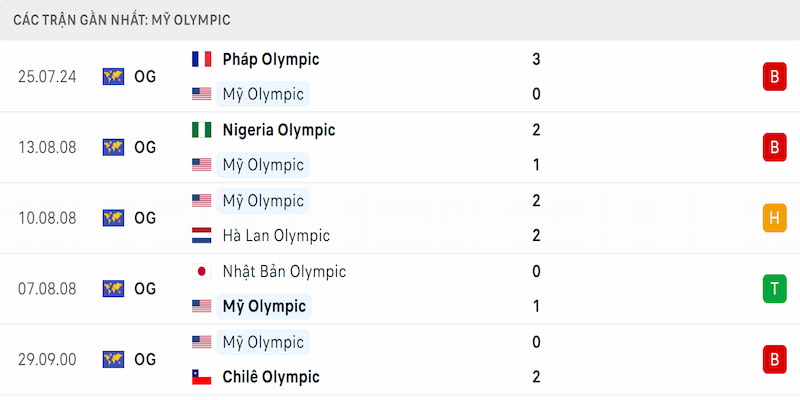
Task: Click the Netherlands flag next to Hà Lan Olympic
Action: tap(202, 236)
